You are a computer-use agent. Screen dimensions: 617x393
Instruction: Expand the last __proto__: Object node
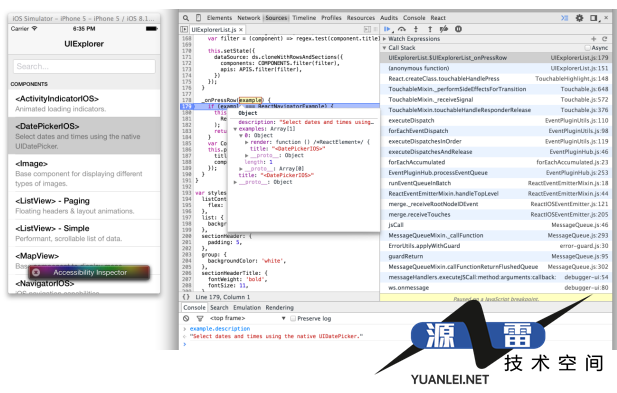[x=235, y=182]
